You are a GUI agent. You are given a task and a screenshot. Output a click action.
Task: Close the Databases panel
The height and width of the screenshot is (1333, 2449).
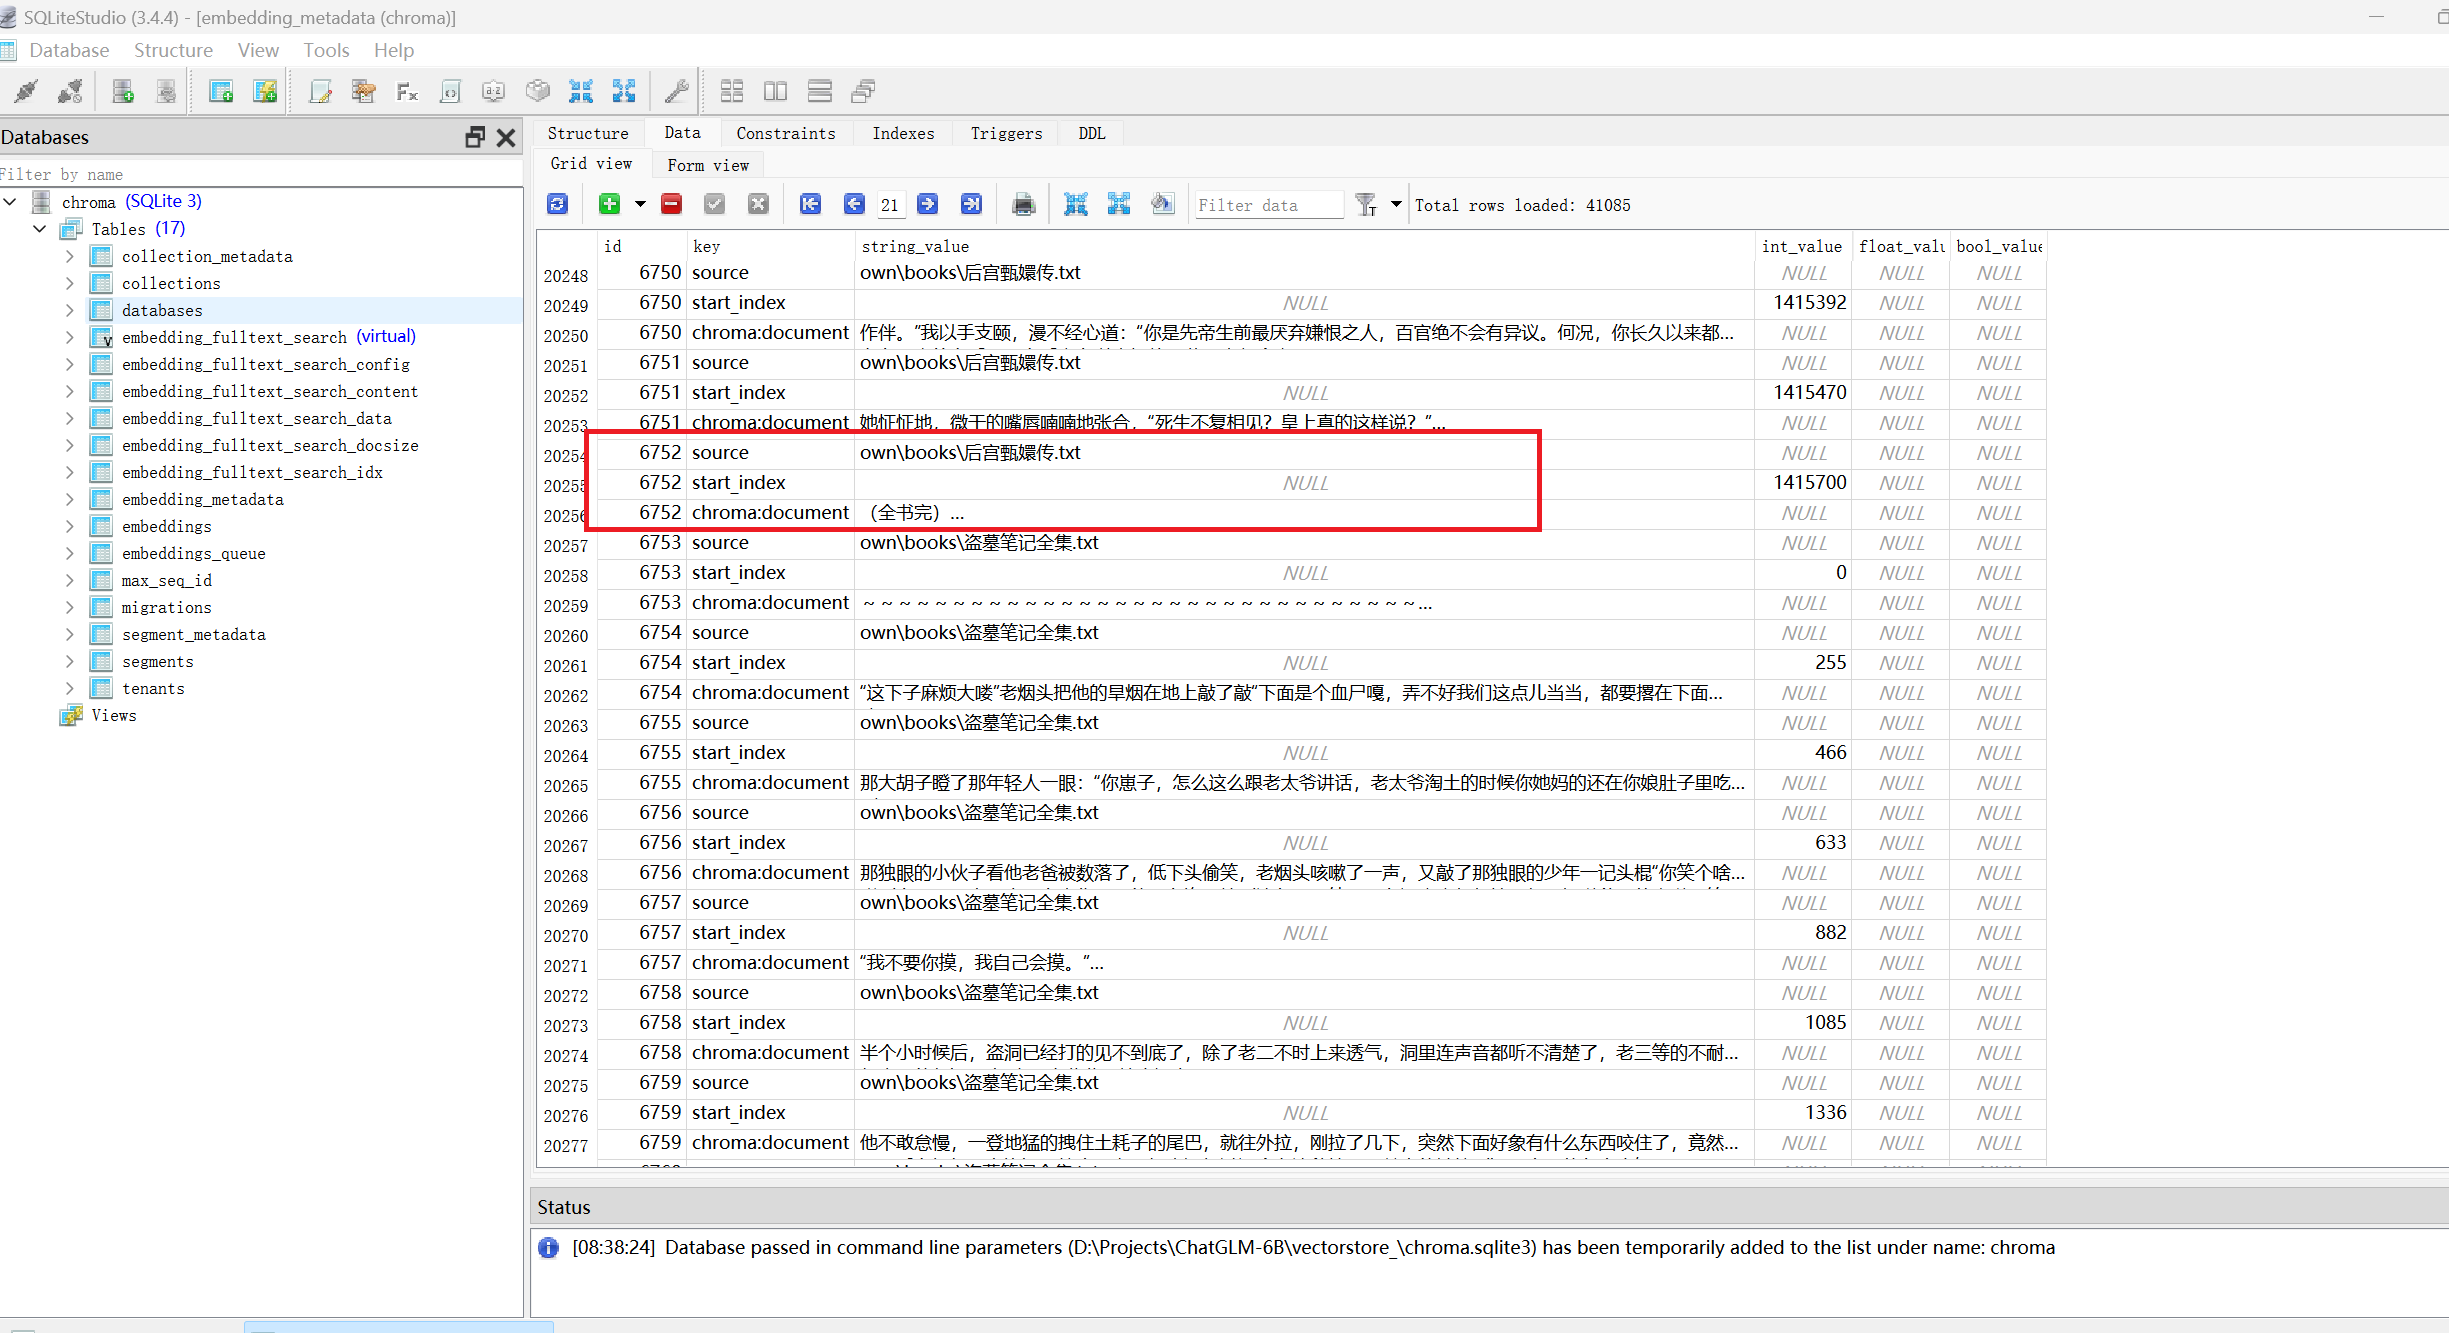pos(506,137)
